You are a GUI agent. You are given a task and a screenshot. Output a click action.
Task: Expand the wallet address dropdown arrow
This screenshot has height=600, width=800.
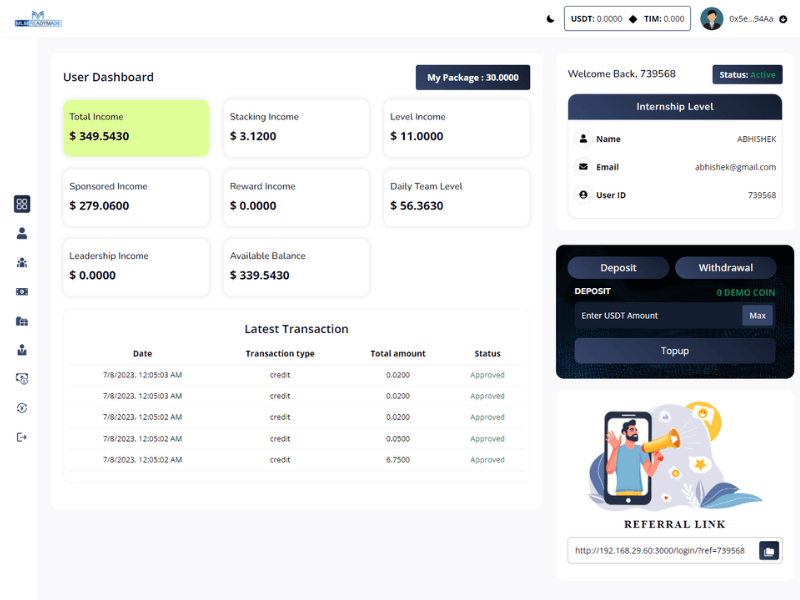783,19
